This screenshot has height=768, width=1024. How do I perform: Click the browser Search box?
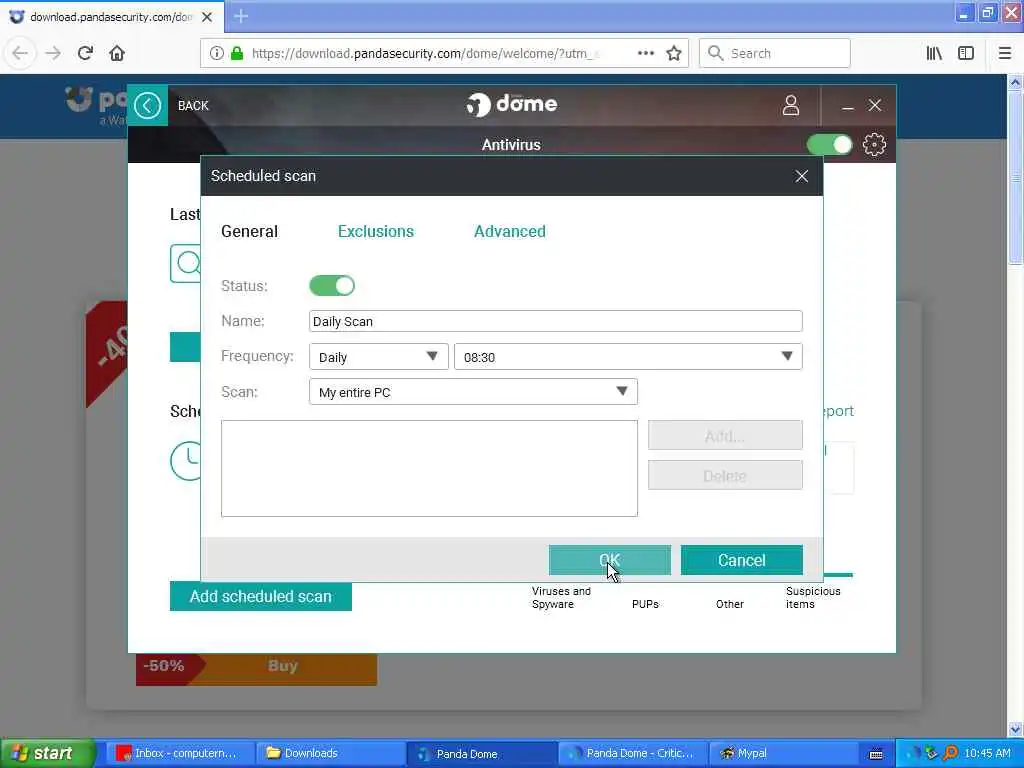pyautogui.click(x=775, y=54)
